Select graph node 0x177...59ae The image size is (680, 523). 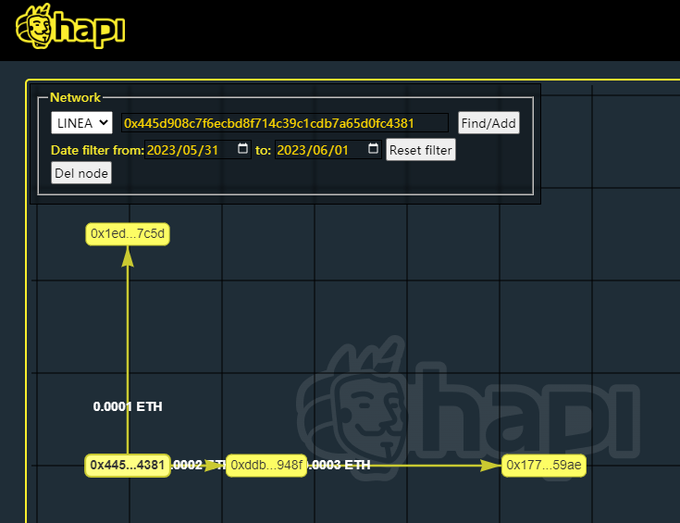tap(544, 465)
